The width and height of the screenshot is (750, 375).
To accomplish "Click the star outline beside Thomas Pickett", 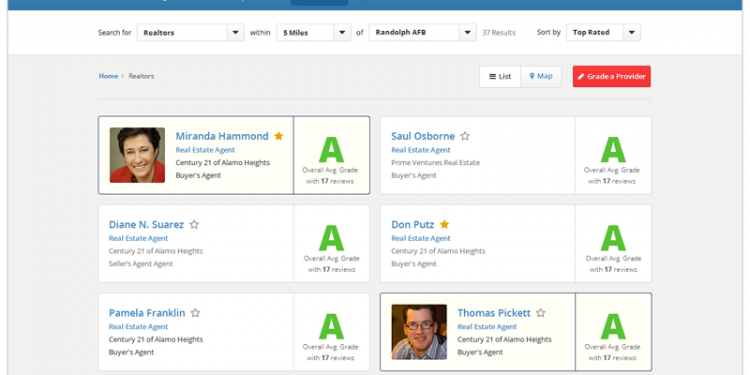I will 540,313.
